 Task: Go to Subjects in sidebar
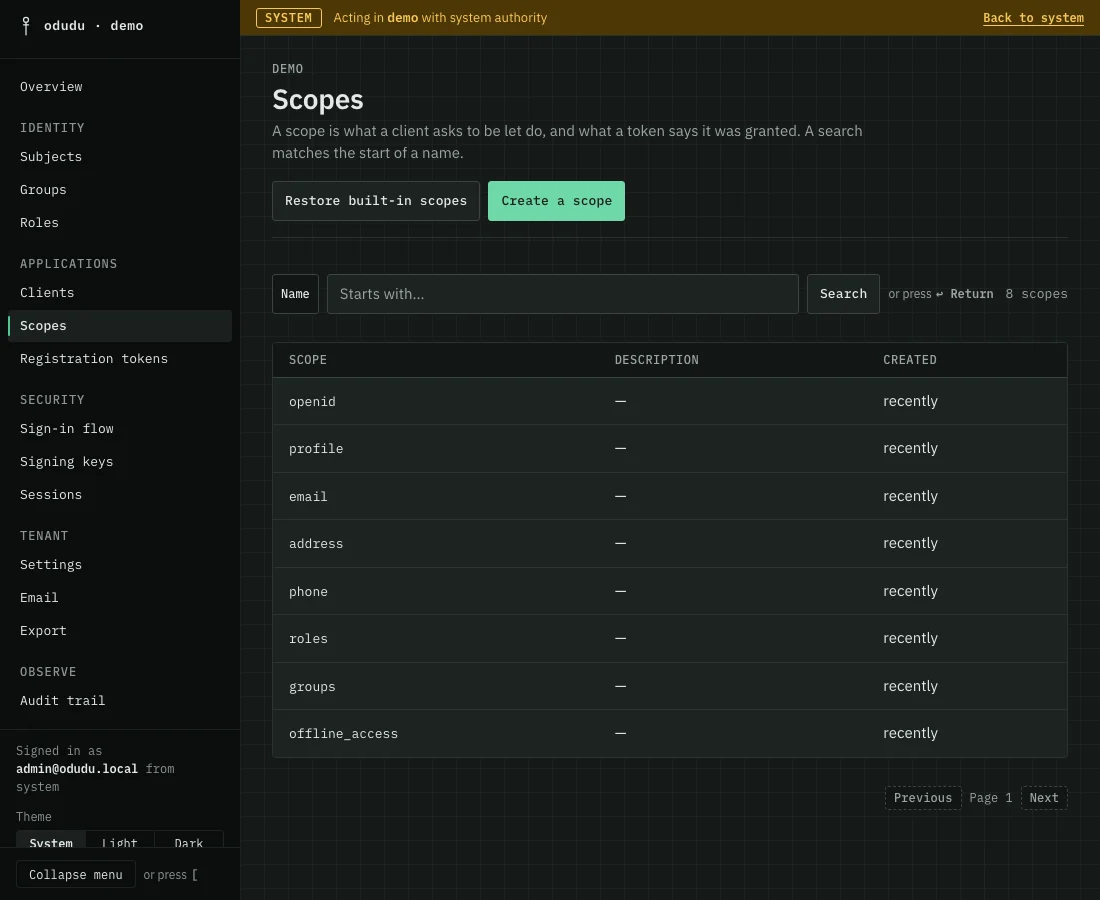pos(120,157)
